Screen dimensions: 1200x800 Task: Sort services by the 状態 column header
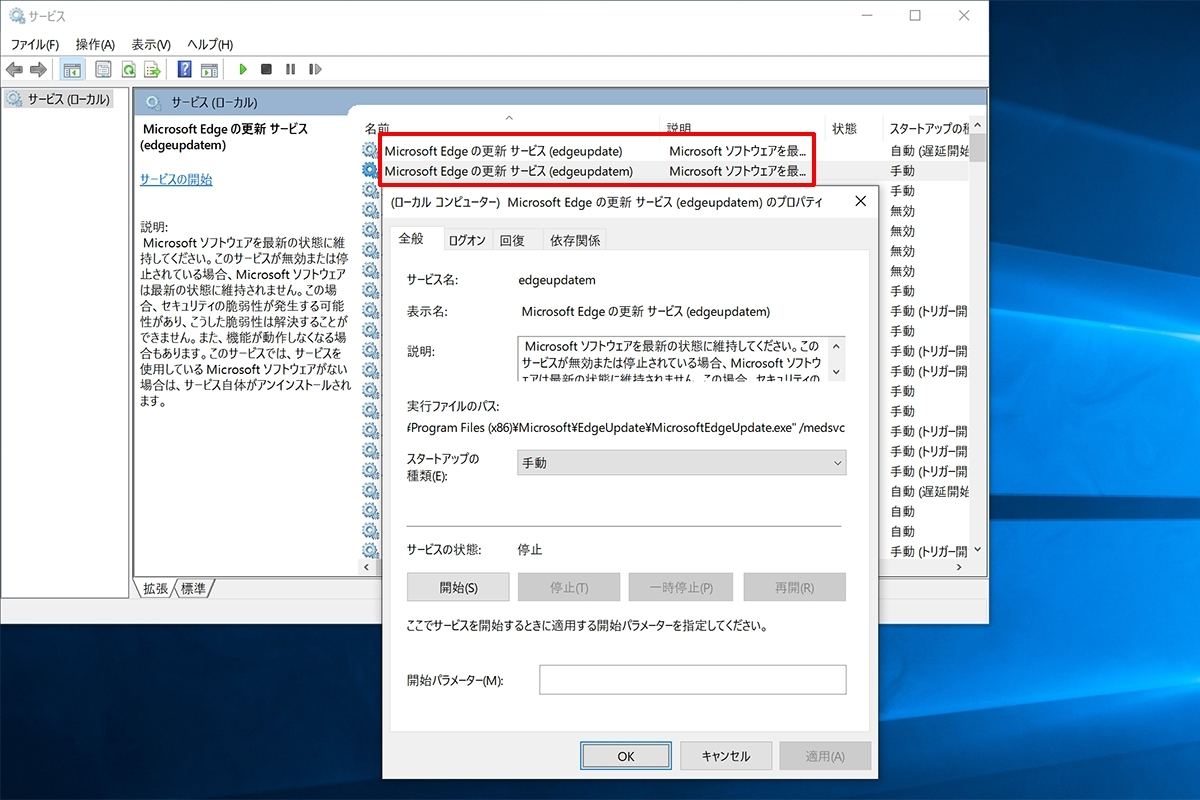click(845, 129)
